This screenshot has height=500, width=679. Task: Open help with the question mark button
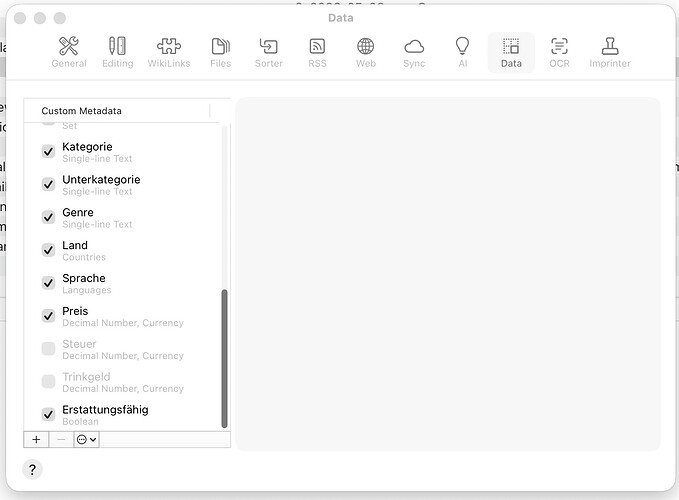(x=32, y=469)
